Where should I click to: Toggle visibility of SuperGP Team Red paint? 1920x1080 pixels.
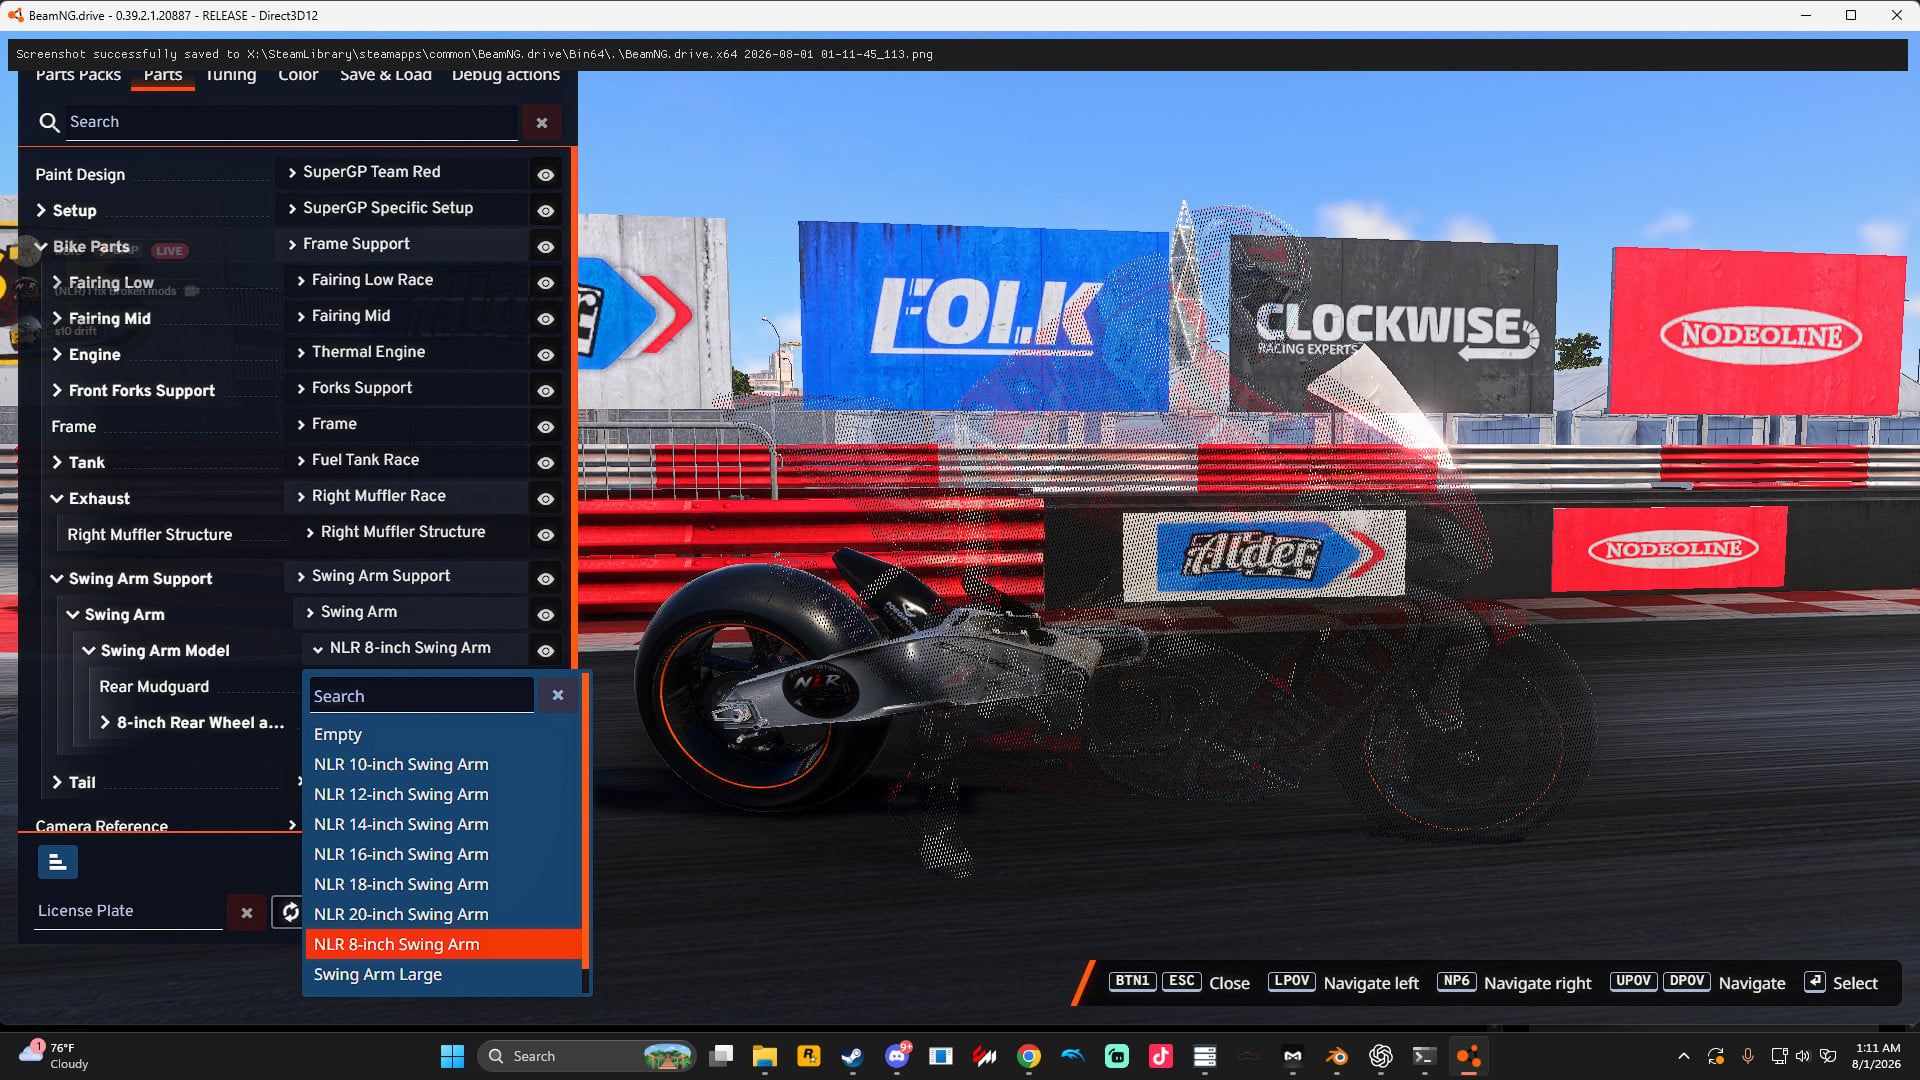pyautogui.click(x=545, y=174)
